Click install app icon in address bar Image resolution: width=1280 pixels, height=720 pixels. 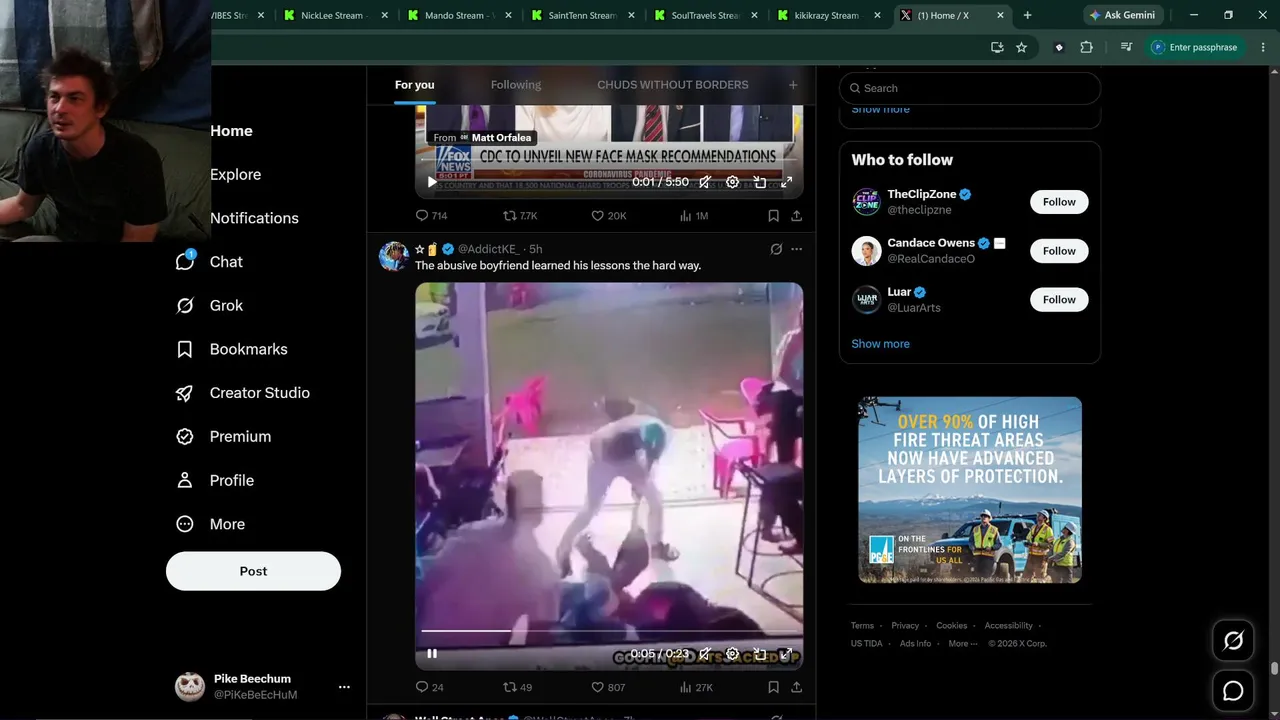(x=997, y=47)
